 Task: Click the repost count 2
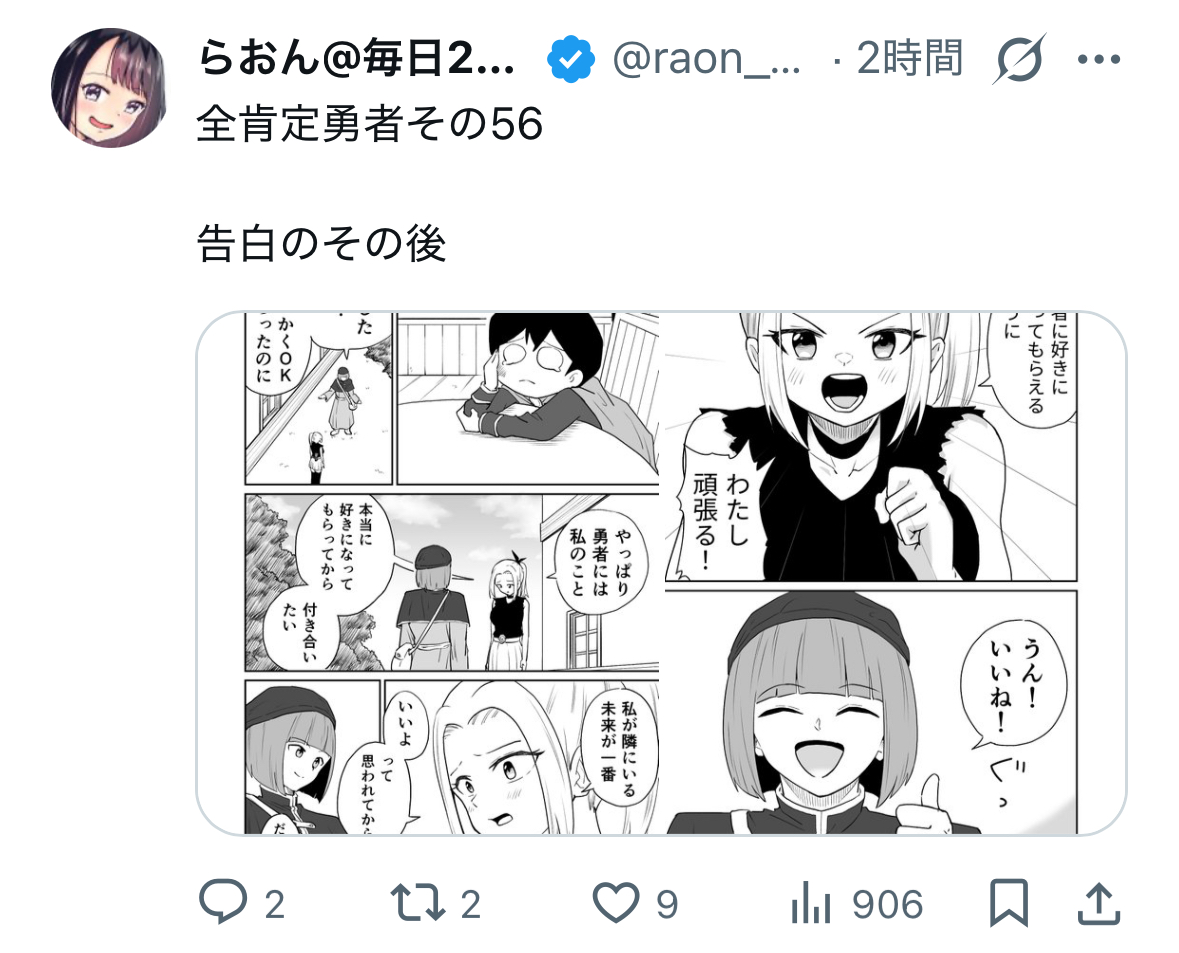point(470,904)
